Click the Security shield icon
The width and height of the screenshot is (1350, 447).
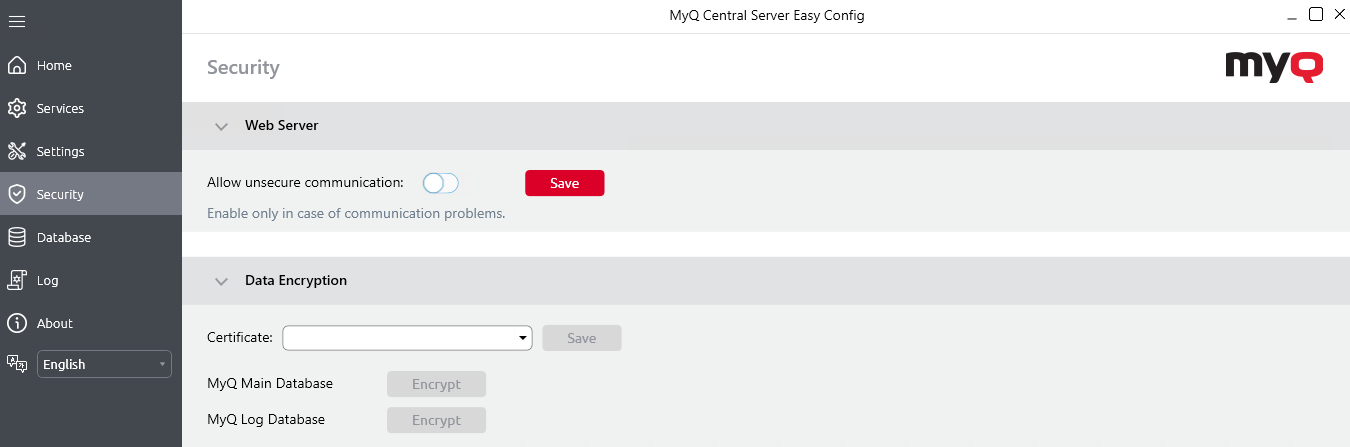16,194
